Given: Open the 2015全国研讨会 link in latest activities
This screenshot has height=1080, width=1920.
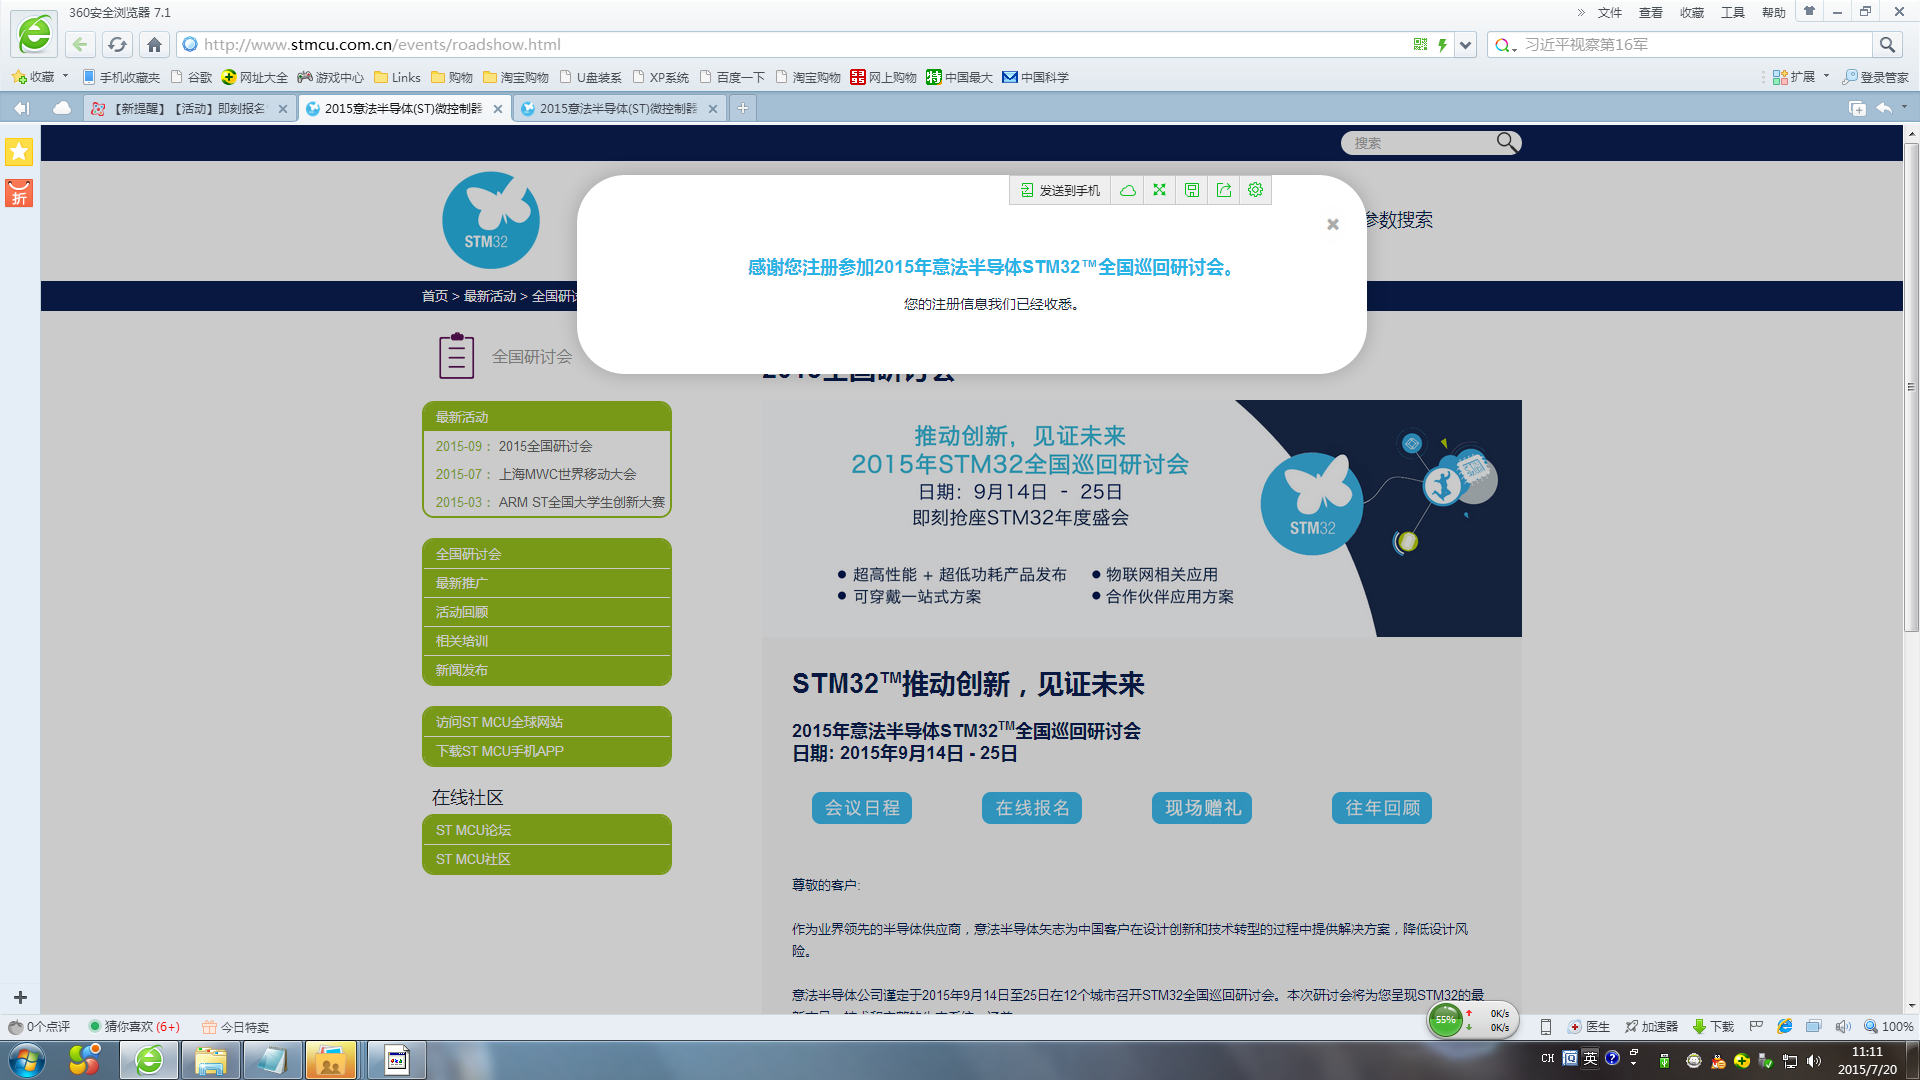Looking at the screenshot, I should click(x=545, y=446).
